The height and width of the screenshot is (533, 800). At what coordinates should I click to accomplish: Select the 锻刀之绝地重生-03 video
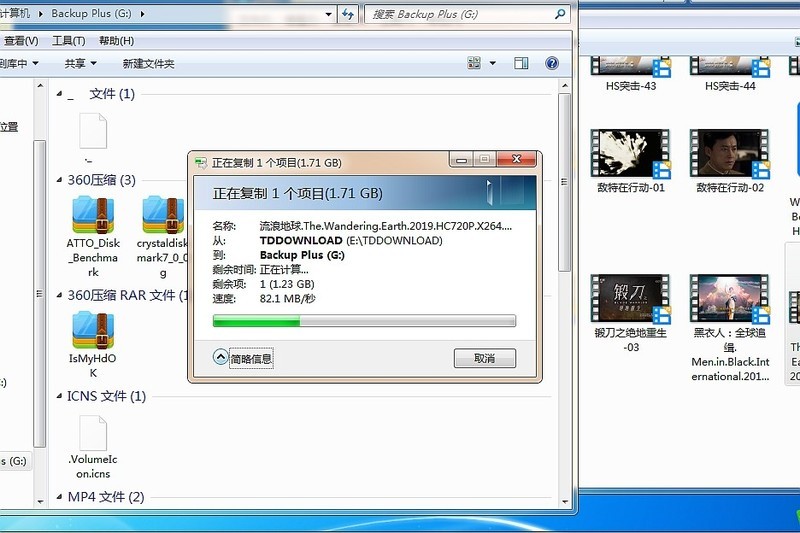(x=631, y=299)
